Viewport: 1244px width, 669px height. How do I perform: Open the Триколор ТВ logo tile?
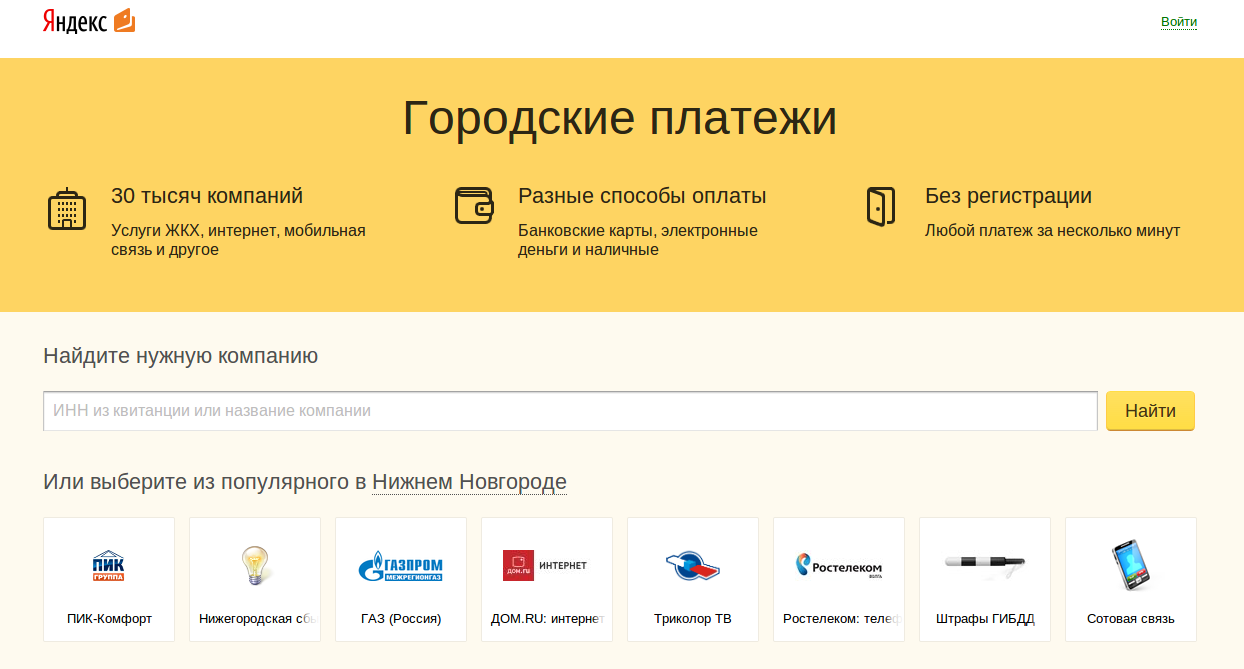(692, 566)
